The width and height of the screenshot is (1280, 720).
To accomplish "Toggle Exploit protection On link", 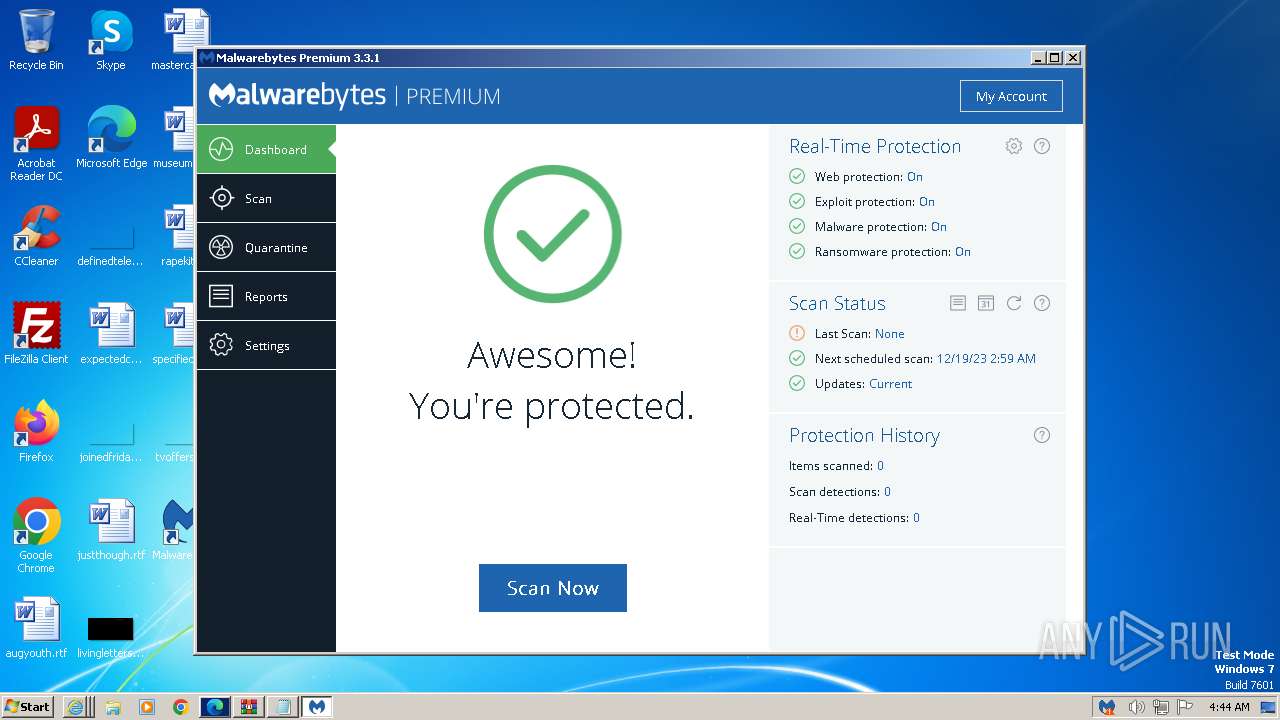I will [927, 202].
